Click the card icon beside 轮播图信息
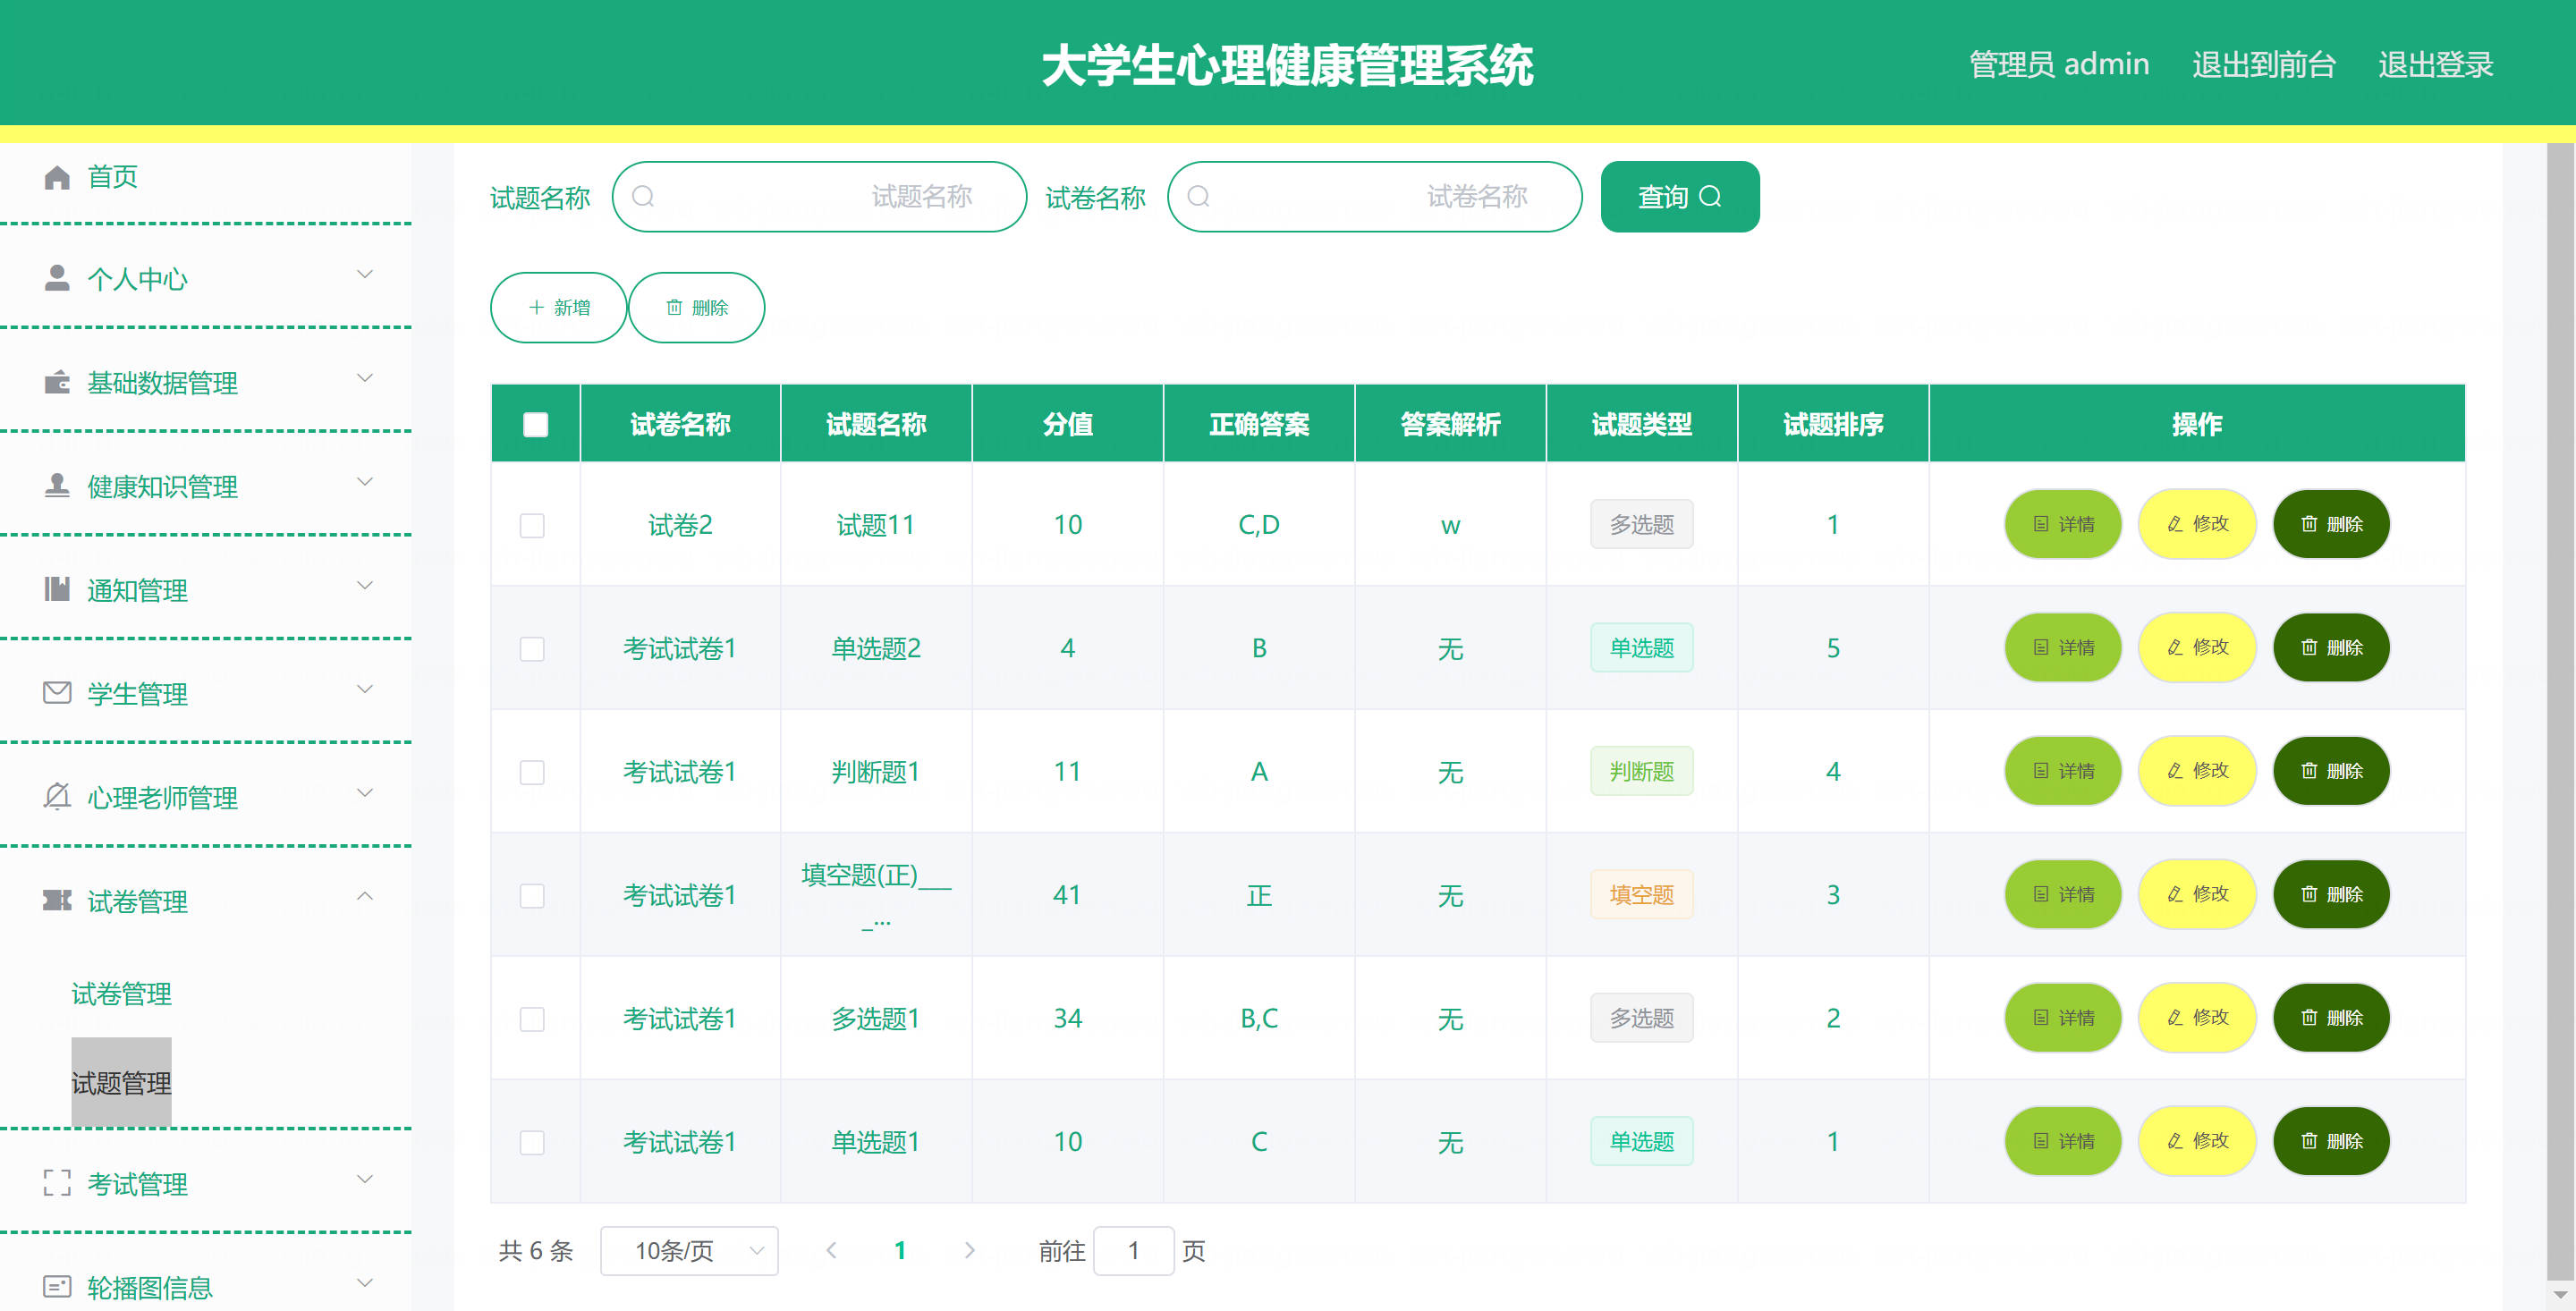 point(57,1286)
